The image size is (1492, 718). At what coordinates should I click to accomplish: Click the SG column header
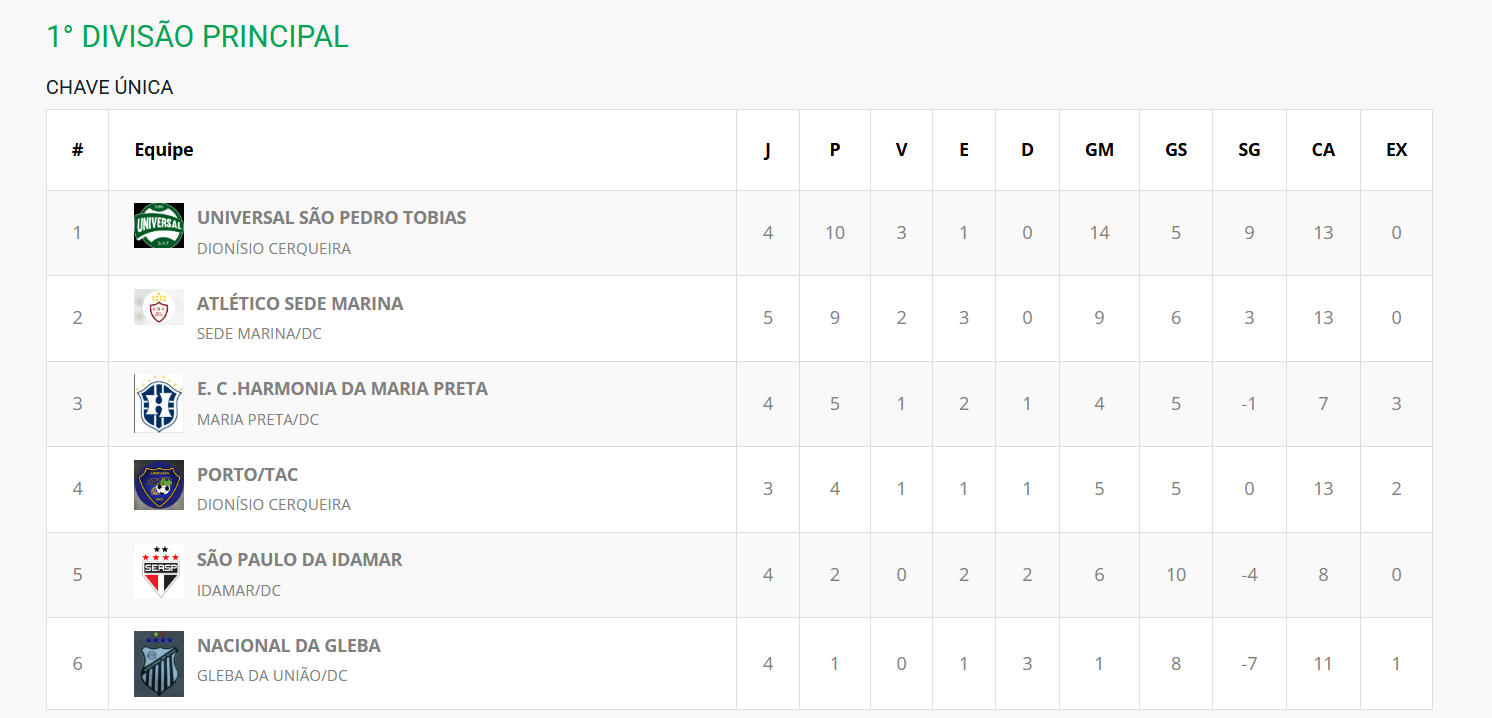pyautogui.click(x=1249, y=150)
